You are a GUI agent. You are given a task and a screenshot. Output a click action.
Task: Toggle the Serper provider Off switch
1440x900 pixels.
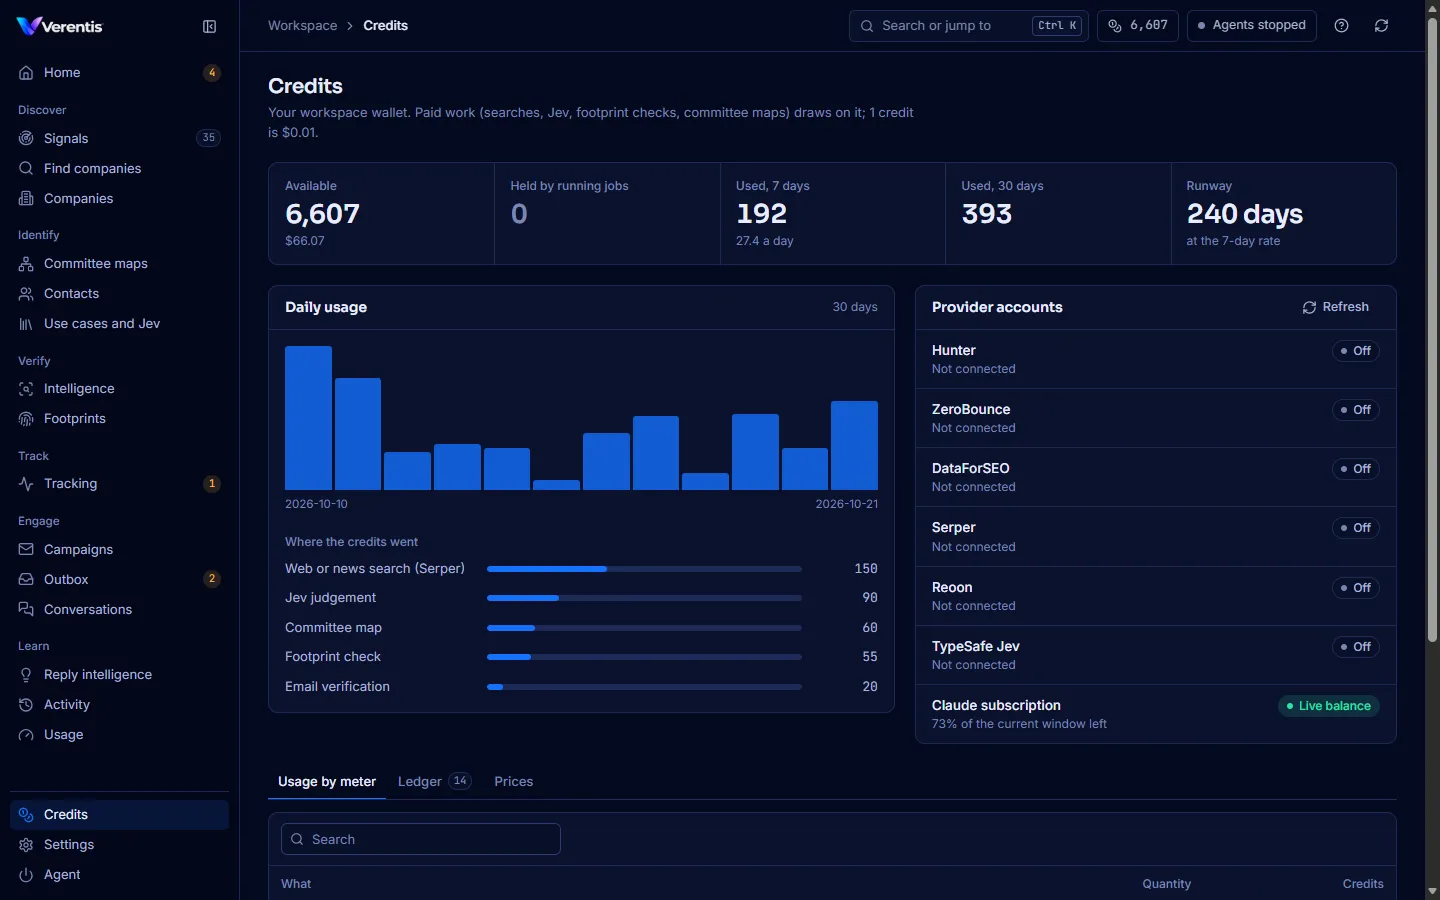tap(1355, 528)
